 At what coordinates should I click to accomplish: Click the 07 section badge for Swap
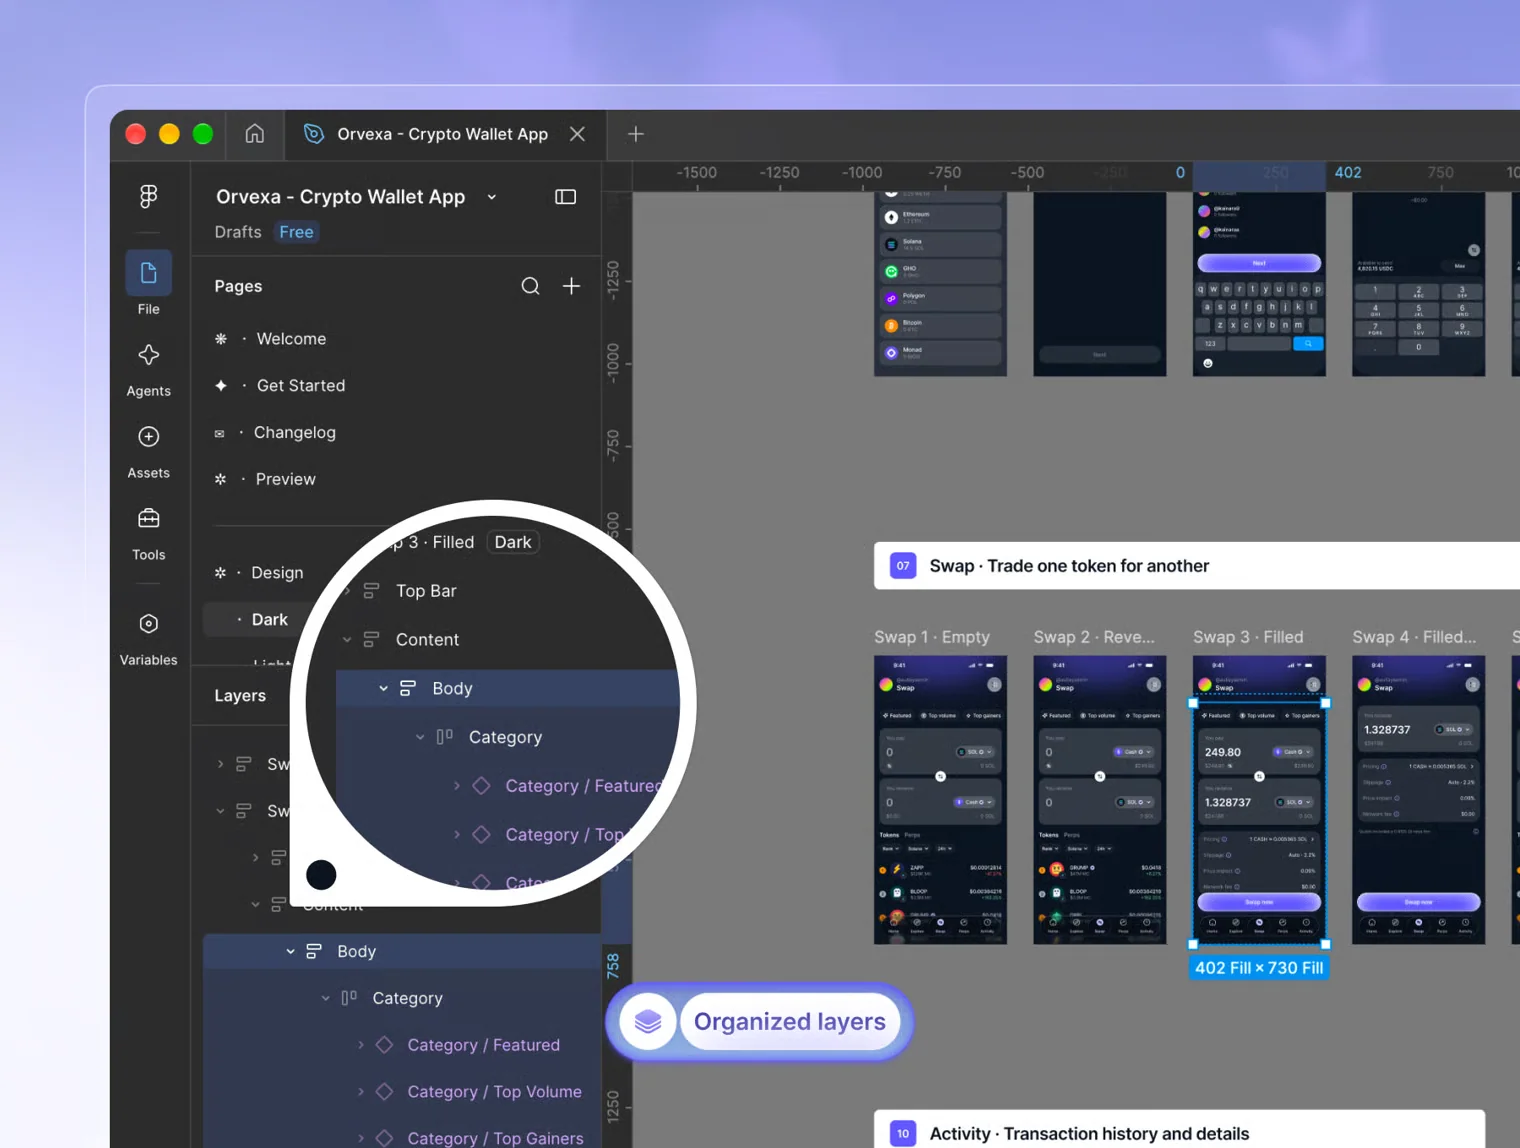pyautogui.click(x=903, y=566)
